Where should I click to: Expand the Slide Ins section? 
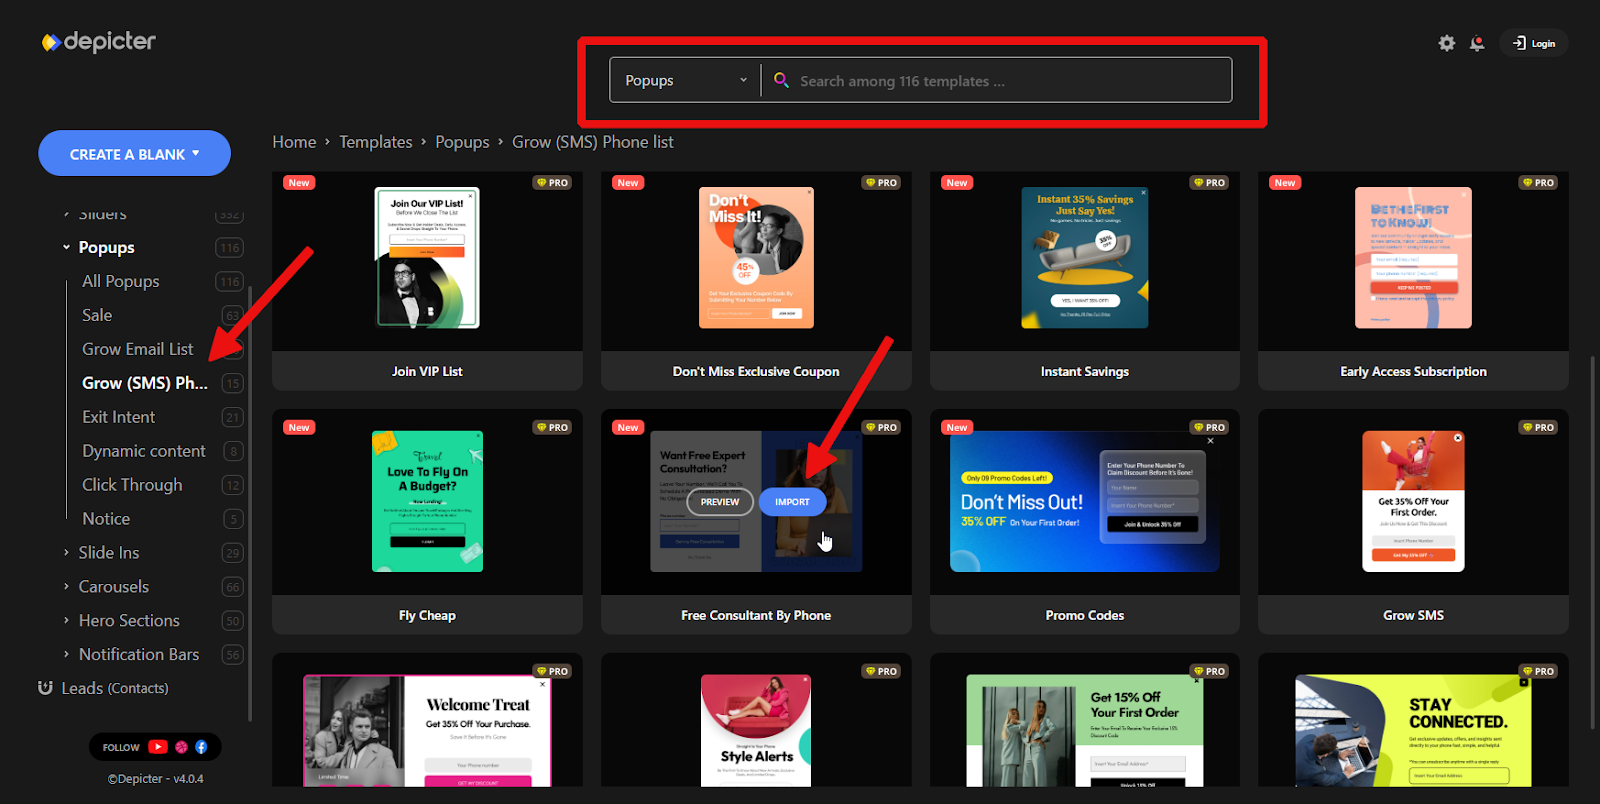(67, 552)
